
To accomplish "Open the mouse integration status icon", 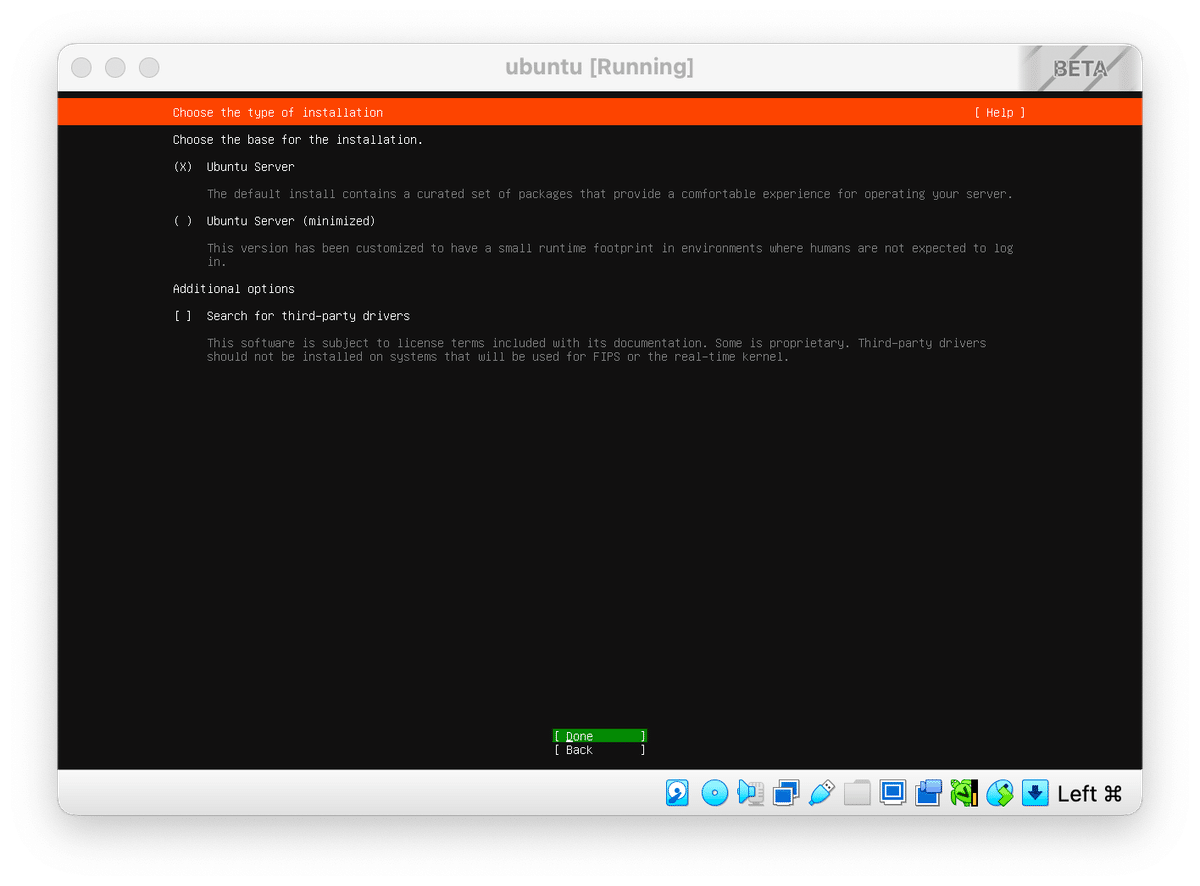I will click(1000, 793).
